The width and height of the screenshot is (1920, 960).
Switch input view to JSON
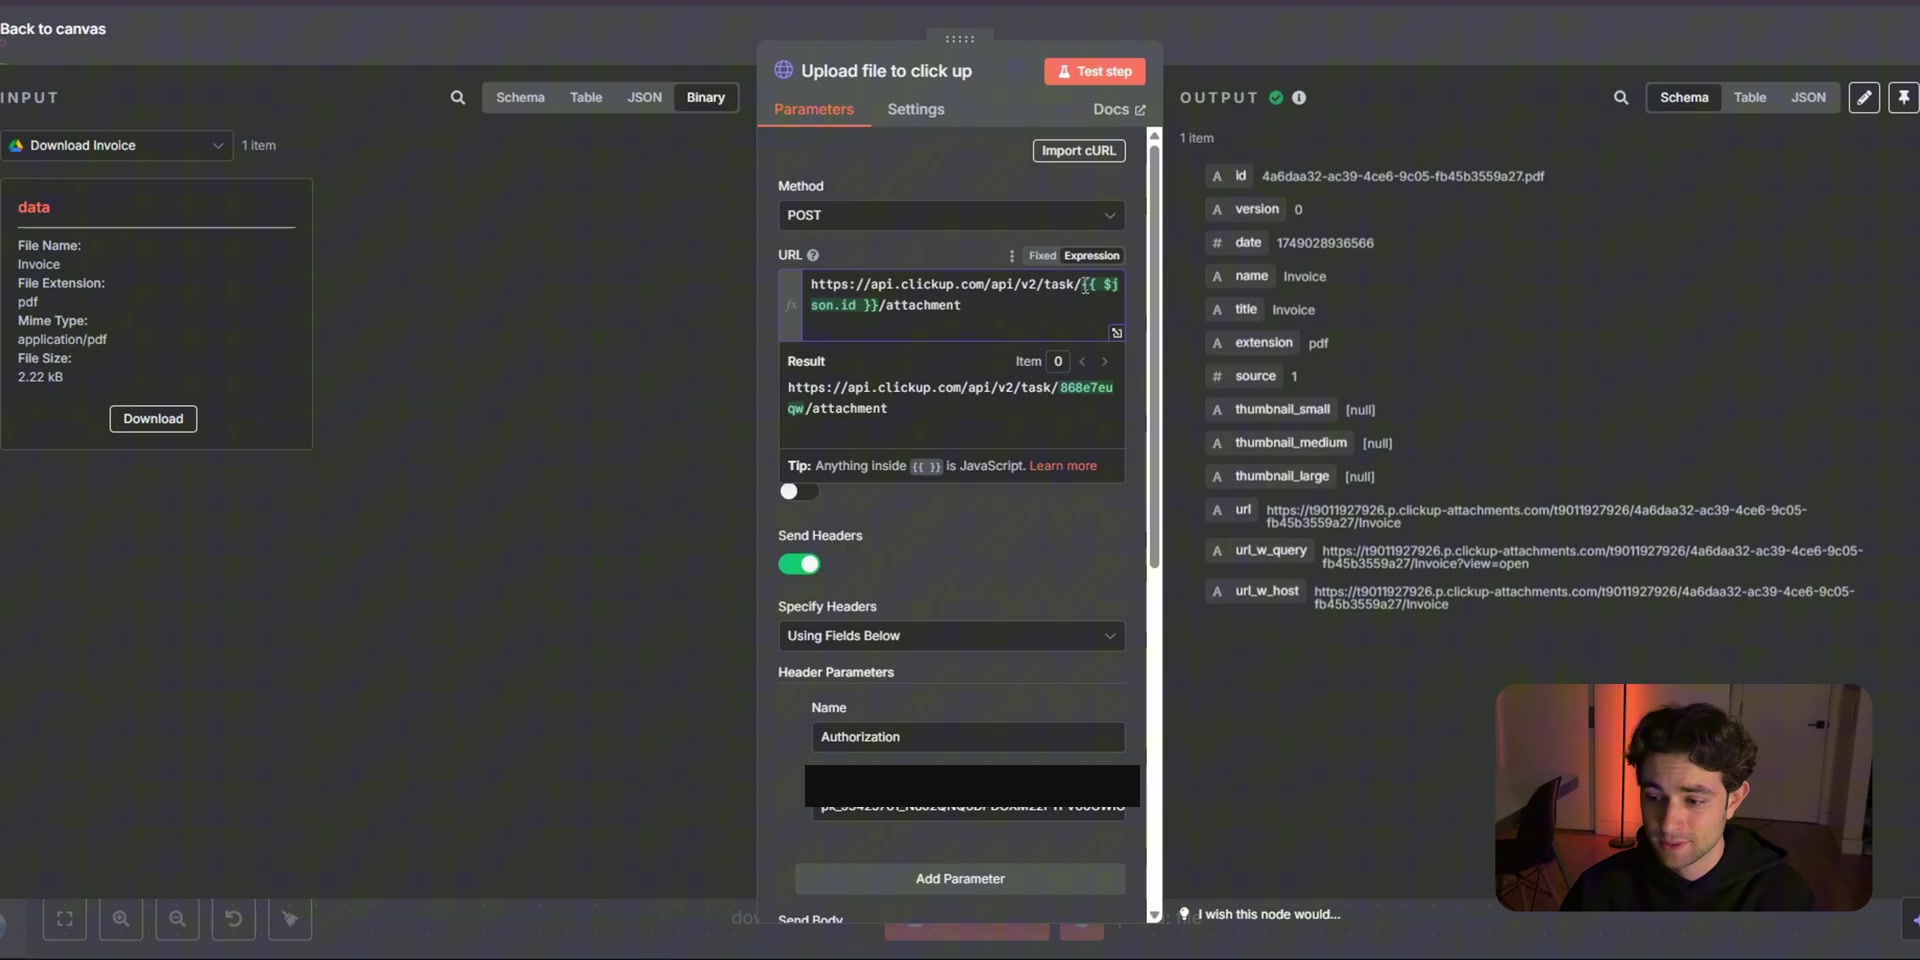[644, 98]
